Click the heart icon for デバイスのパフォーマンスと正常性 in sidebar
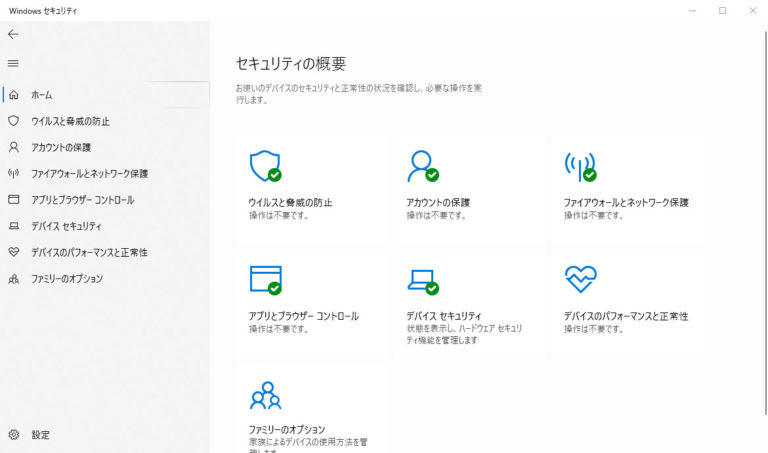 [x=13, y=253]
